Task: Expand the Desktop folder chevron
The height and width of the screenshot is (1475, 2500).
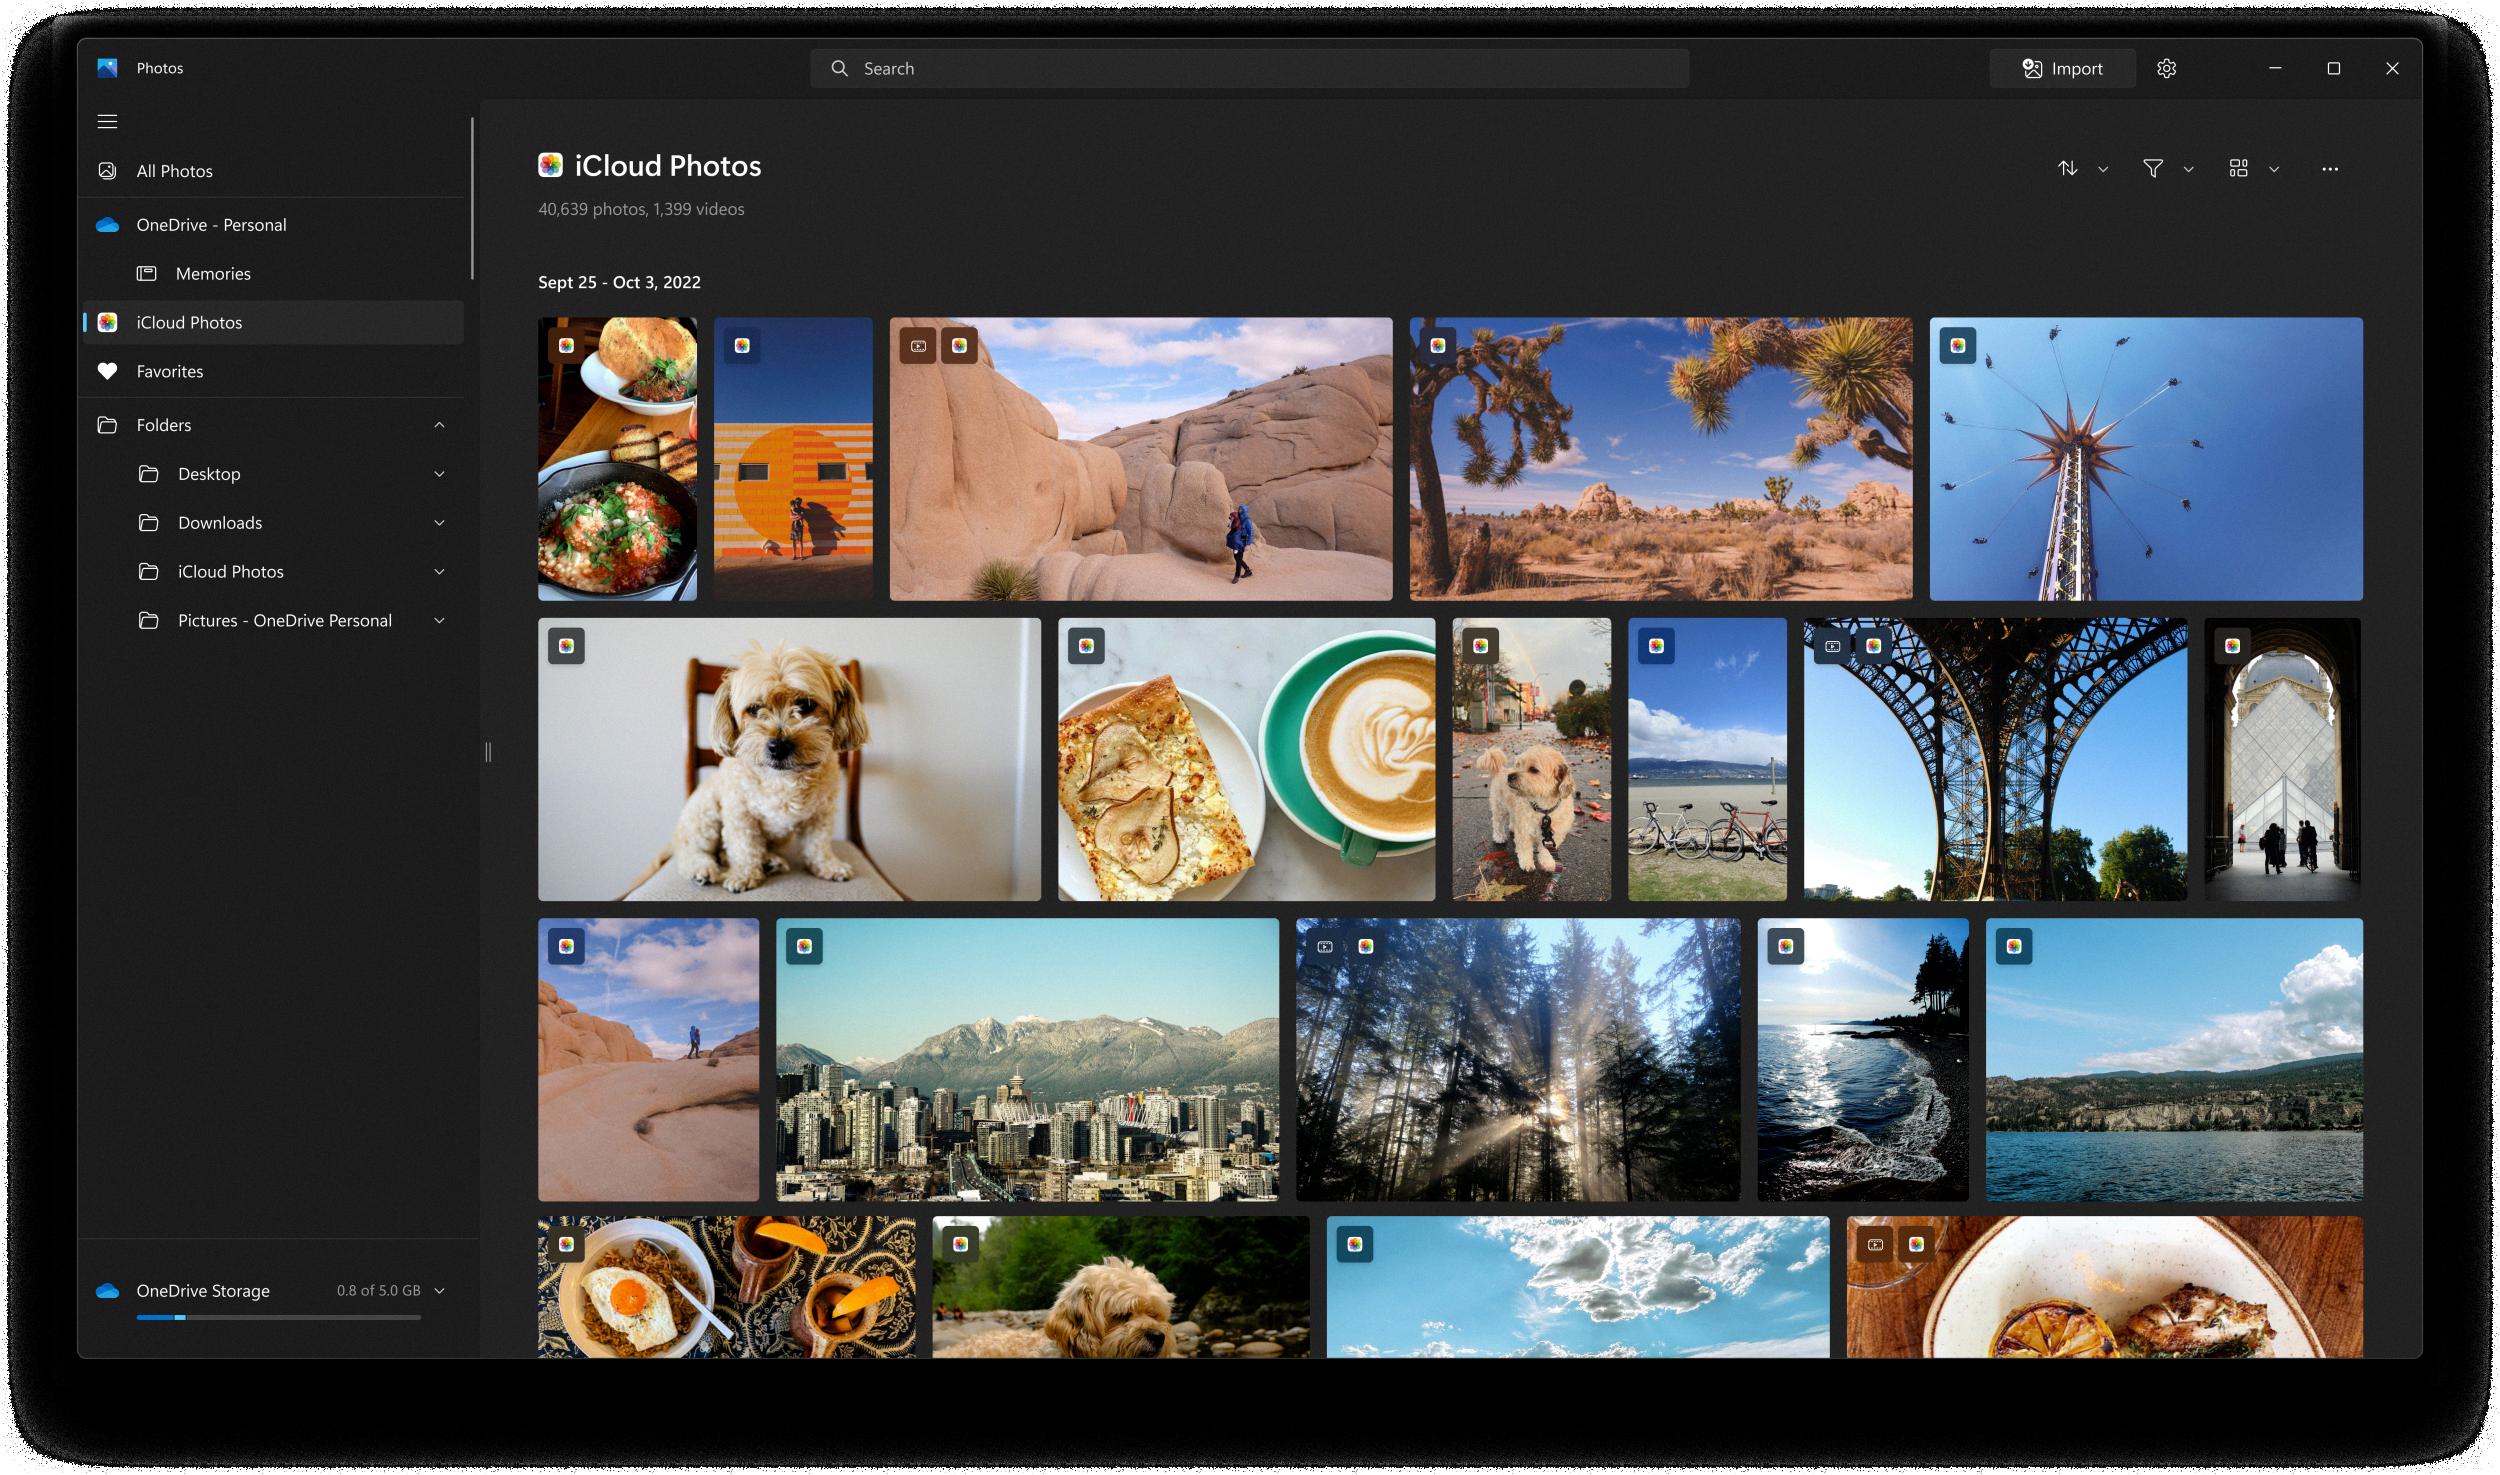Action: [x=439, y=474]
